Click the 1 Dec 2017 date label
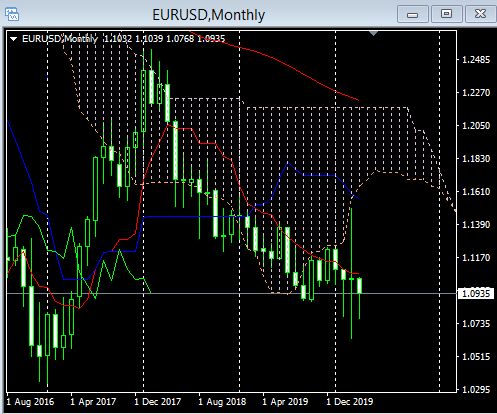Viewport: 497px width, 414px height. click(157, 402)
